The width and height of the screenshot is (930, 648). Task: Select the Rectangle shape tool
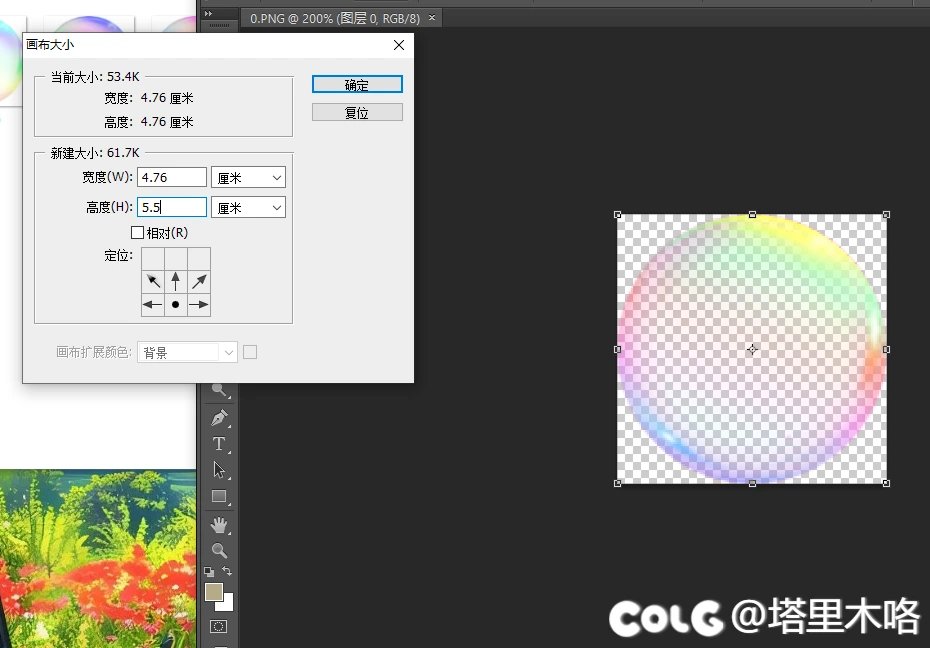click(x=219, y=497)
